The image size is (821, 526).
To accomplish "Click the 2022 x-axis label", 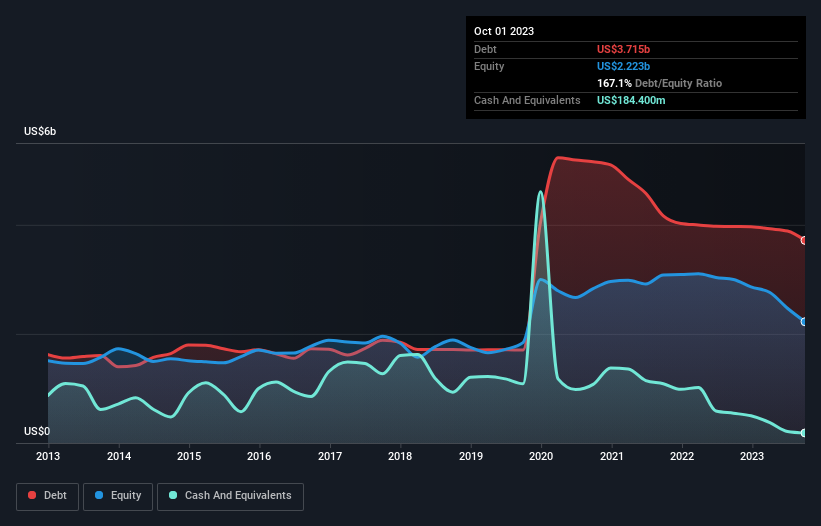I will 682,456.
